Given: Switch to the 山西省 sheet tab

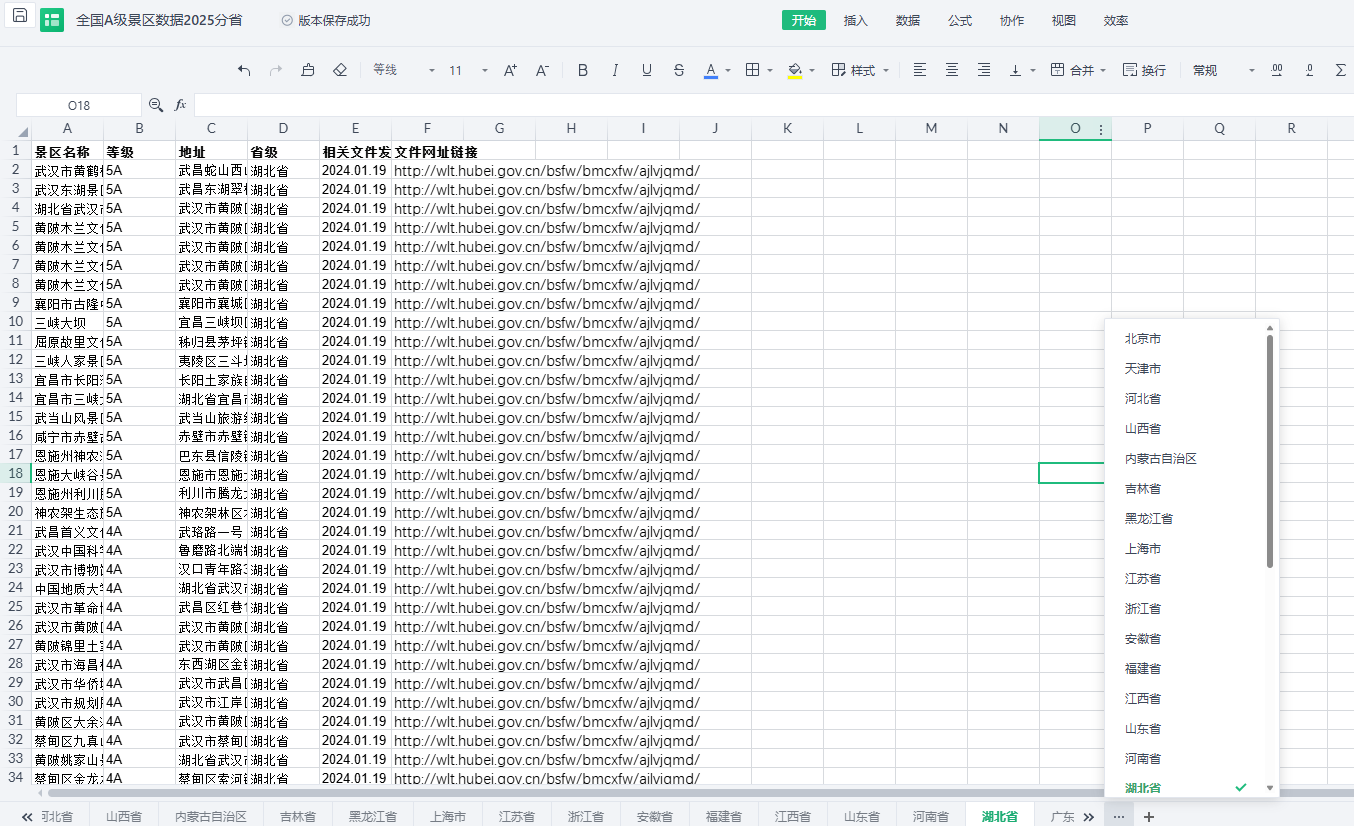Looking at the screenshot, I should pyautogui.click(x=124, y=816).
